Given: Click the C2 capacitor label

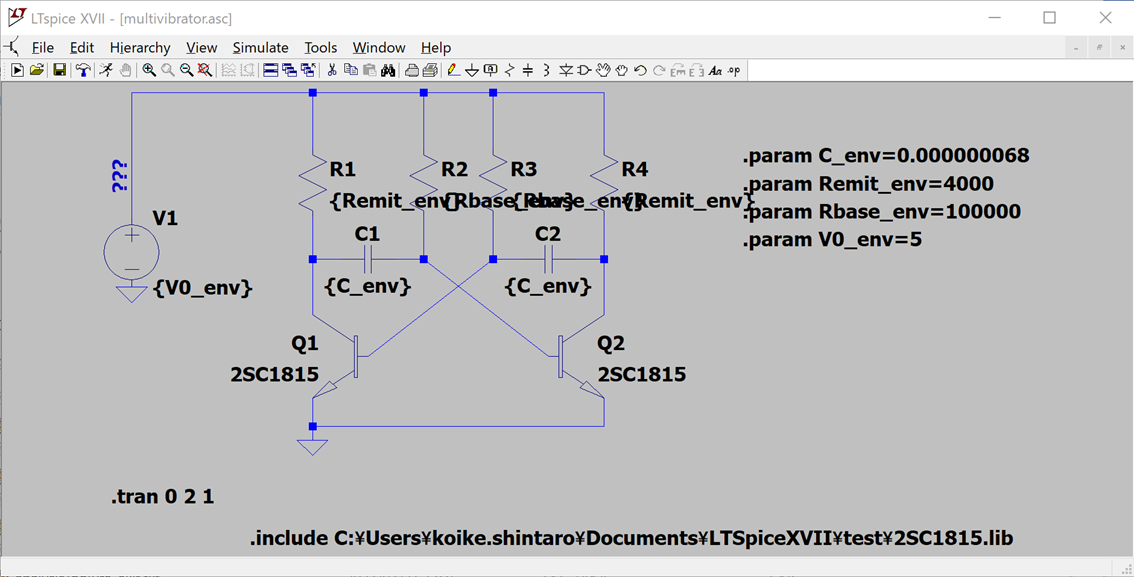Looking at the screenshot, I should [x=548, y=234].
